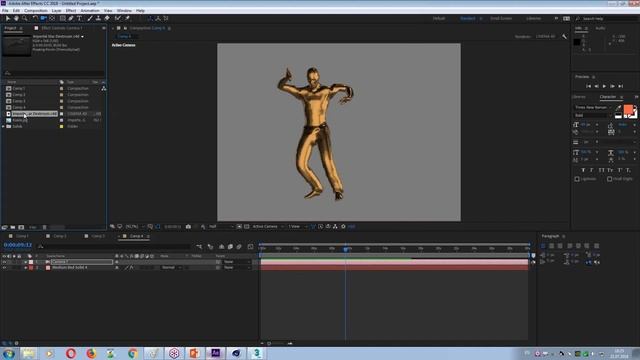Screen dimensions: 640x360
Task: Click the timeline current timecode field
Action: 18,245
